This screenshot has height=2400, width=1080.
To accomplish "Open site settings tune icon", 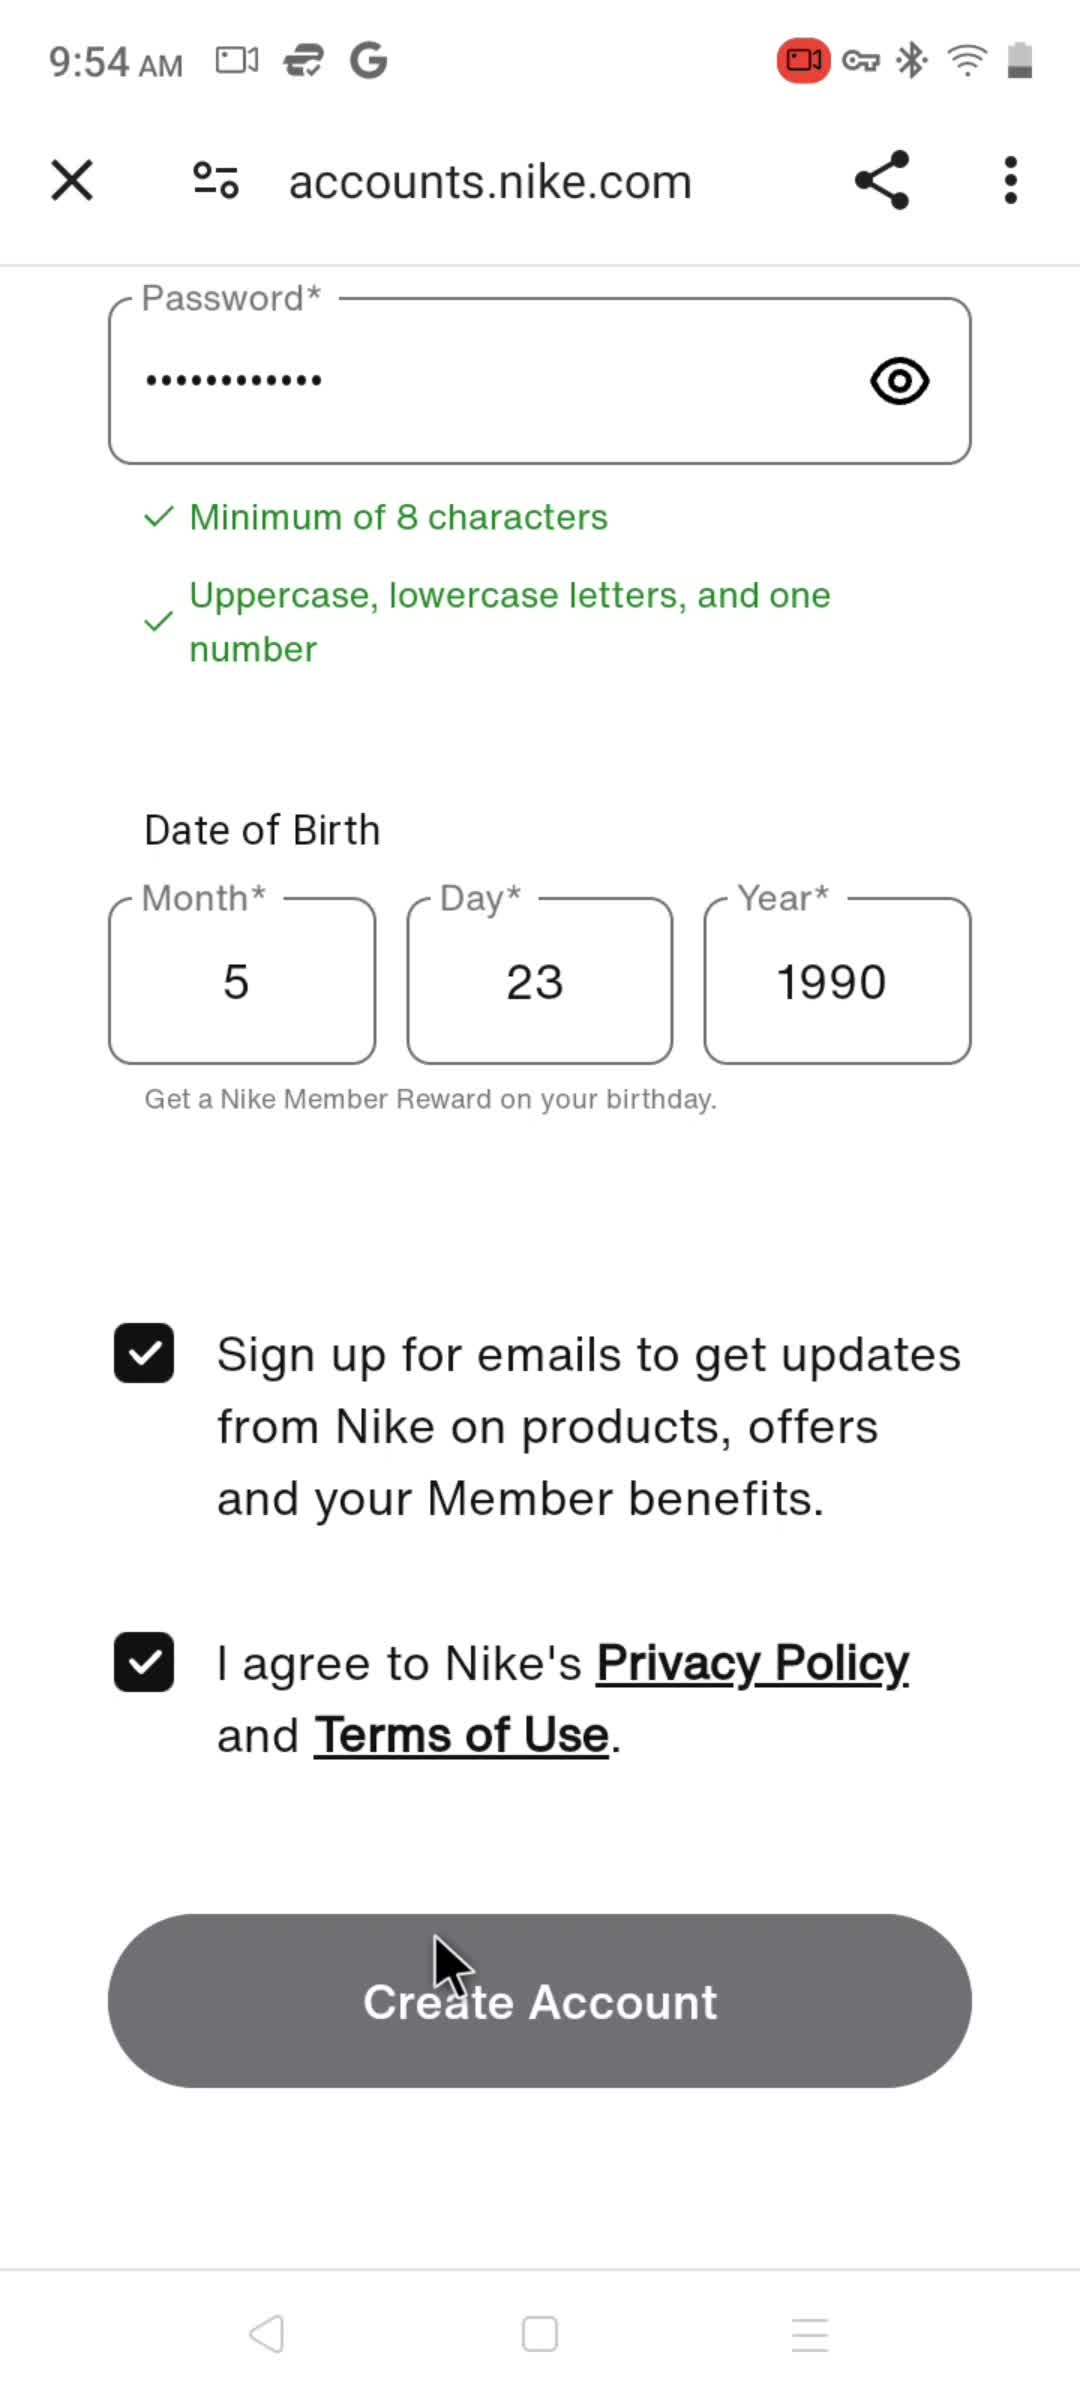I will pos(215,181).
